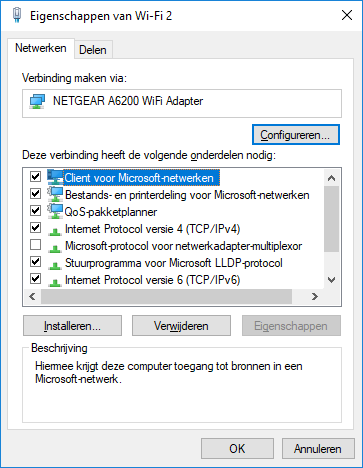Click the Microsoft LLDP-protocol icon
This screenshot has height=468, width=363.
pyautogui.click(x=55, y=265)
